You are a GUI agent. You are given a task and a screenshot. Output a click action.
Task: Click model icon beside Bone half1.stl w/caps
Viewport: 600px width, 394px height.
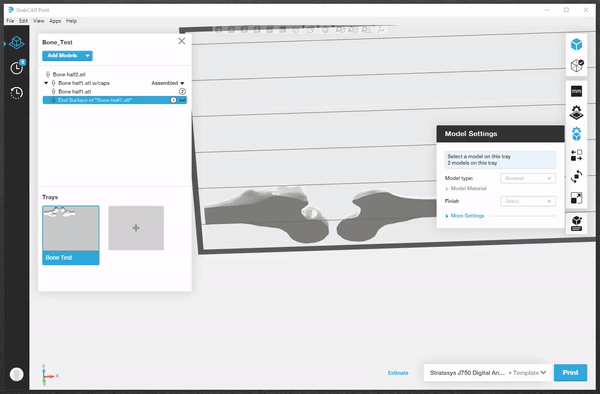pyautogui.click(x=54, y=83)
